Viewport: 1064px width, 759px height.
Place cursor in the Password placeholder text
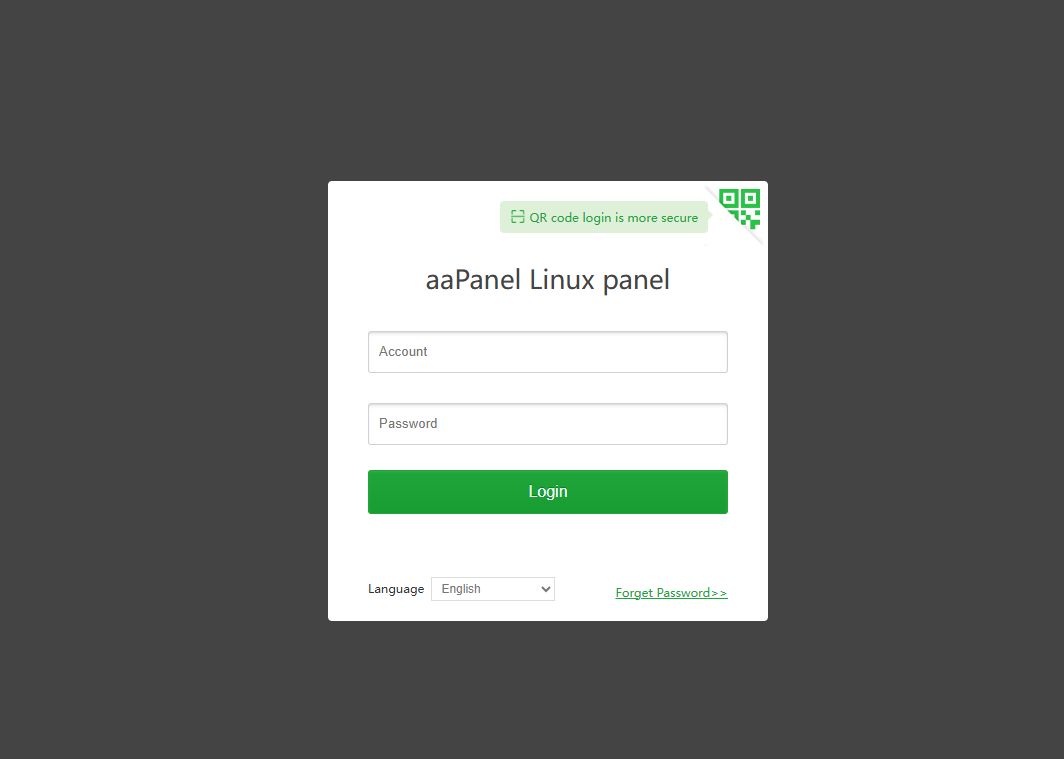point(408,424)
